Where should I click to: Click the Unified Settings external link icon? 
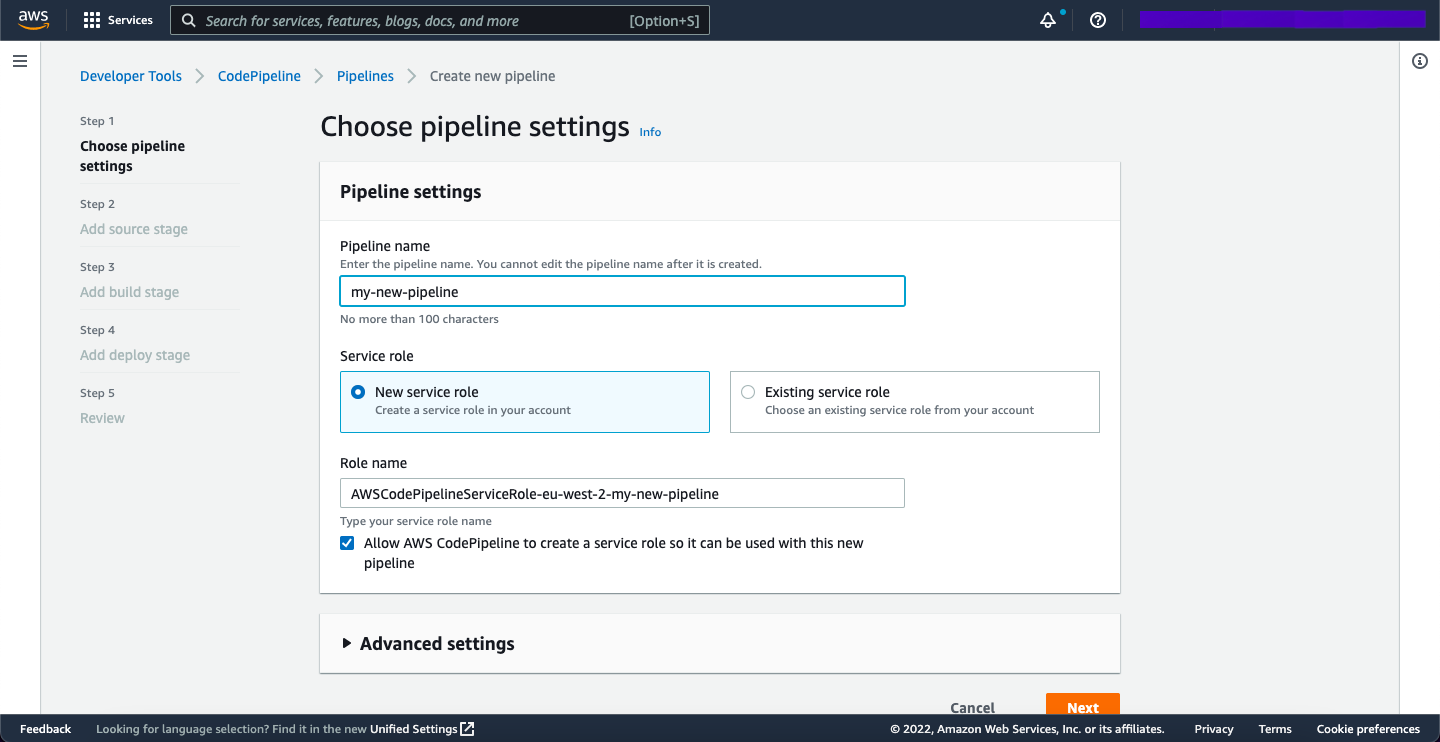click(467, 729)
